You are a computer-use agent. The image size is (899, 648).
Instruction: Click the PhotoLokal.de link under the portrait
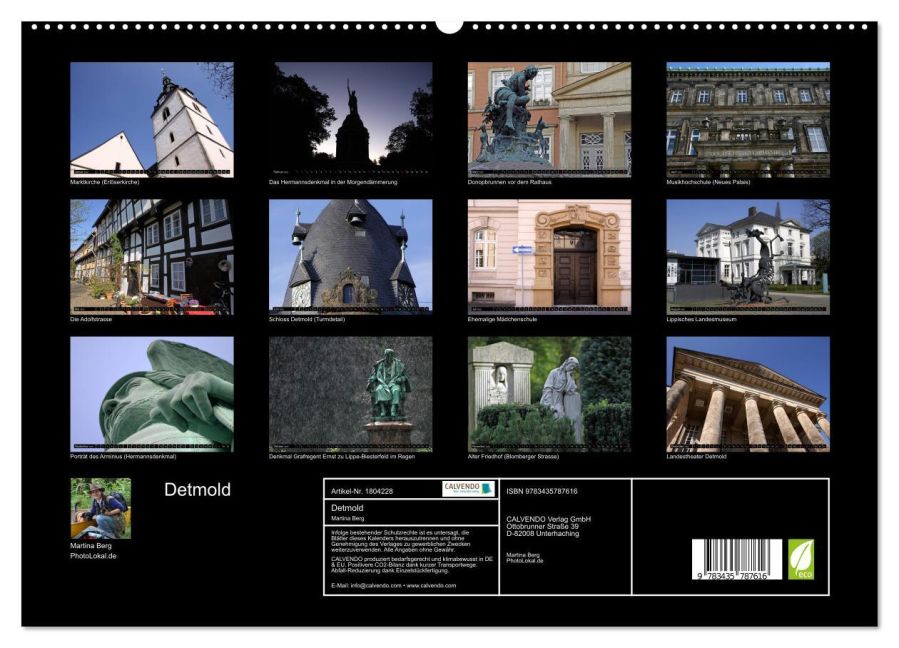93,555
